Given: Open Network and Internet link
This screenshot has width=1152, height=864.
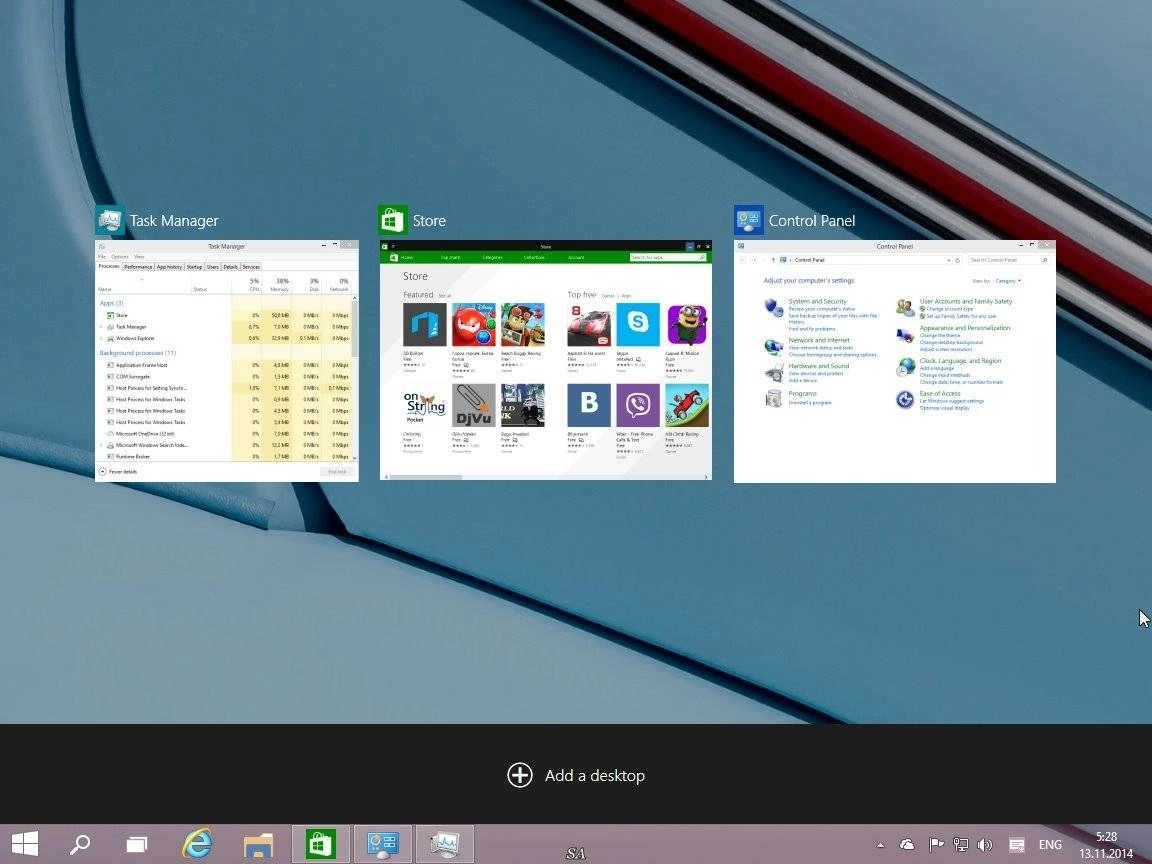Looking at the screenshot, I should click(819, 340).
